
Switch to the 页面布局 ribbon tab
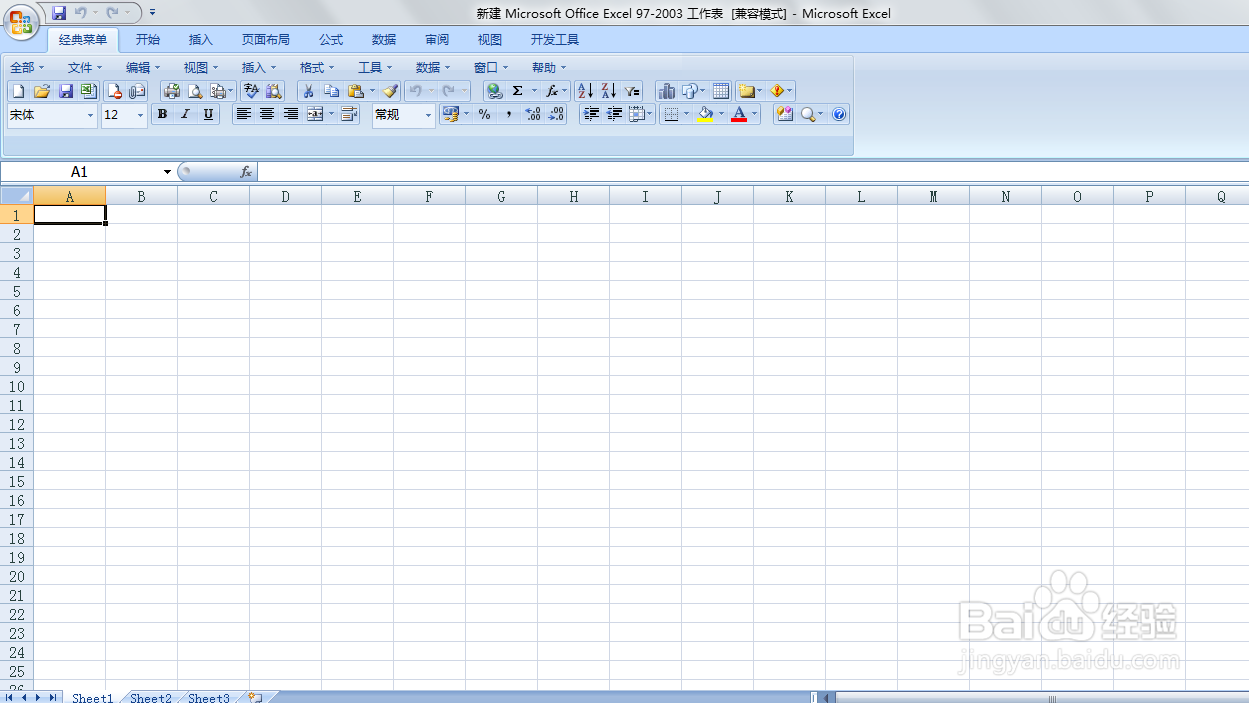tap(265, 40)
